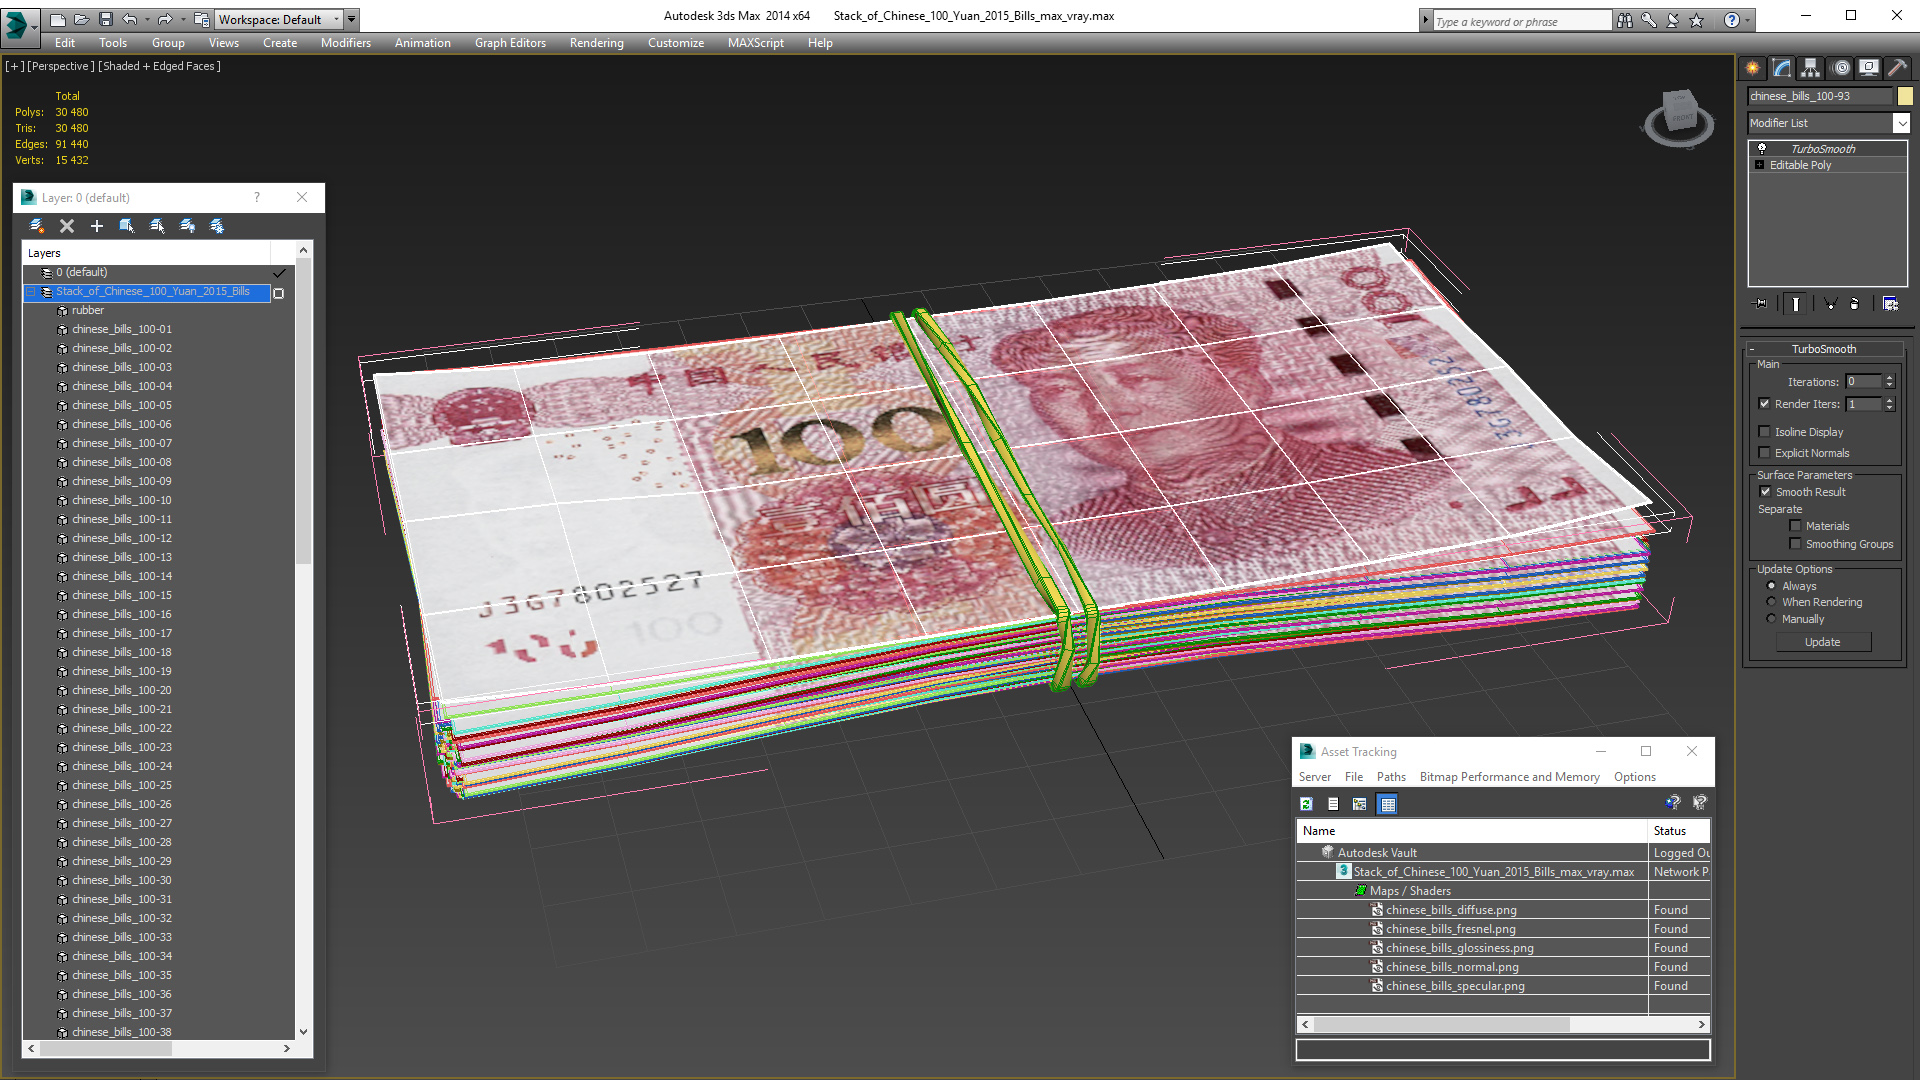Click Hide/Unhide All Layers icon

(187, 226)
